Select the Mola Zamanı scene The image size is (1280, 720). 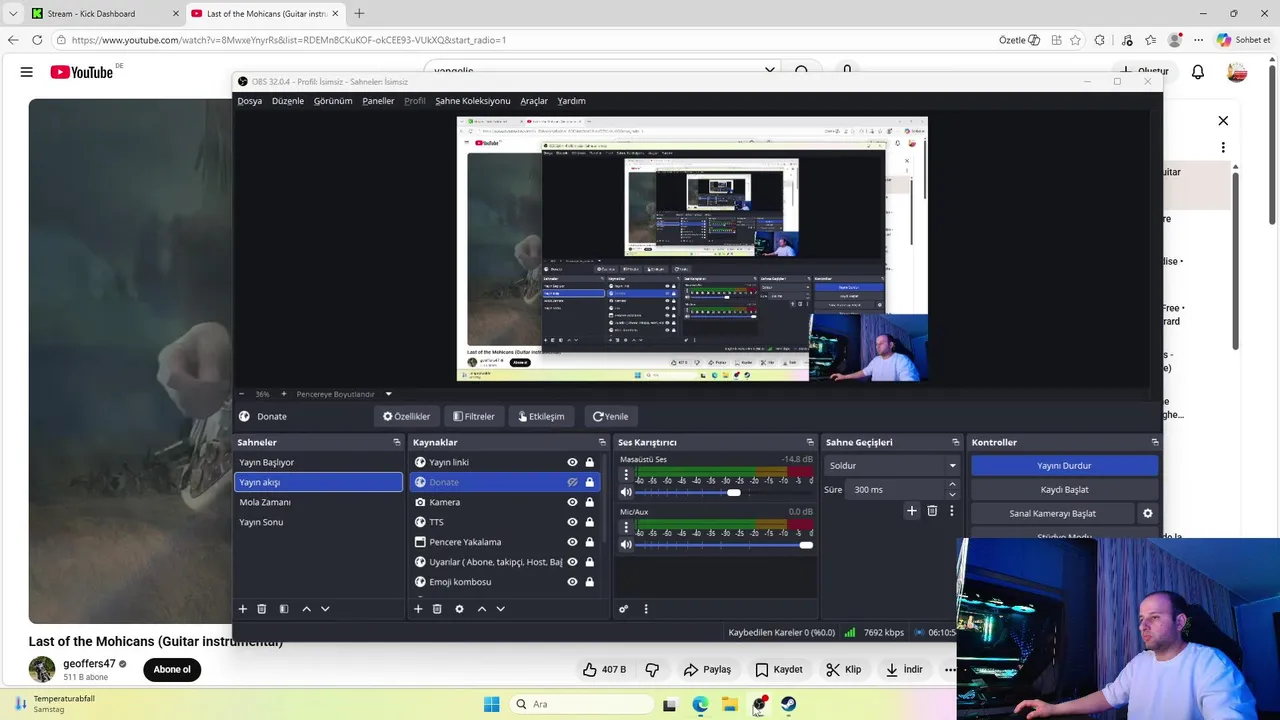click(x=318, y=502)
